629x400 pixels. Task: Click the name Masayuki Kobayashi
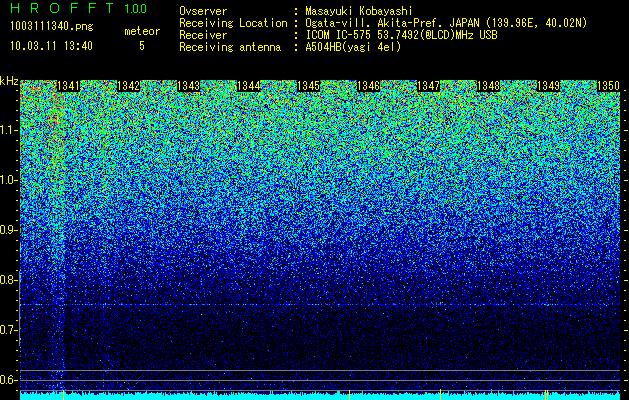[x=359, y=11]
